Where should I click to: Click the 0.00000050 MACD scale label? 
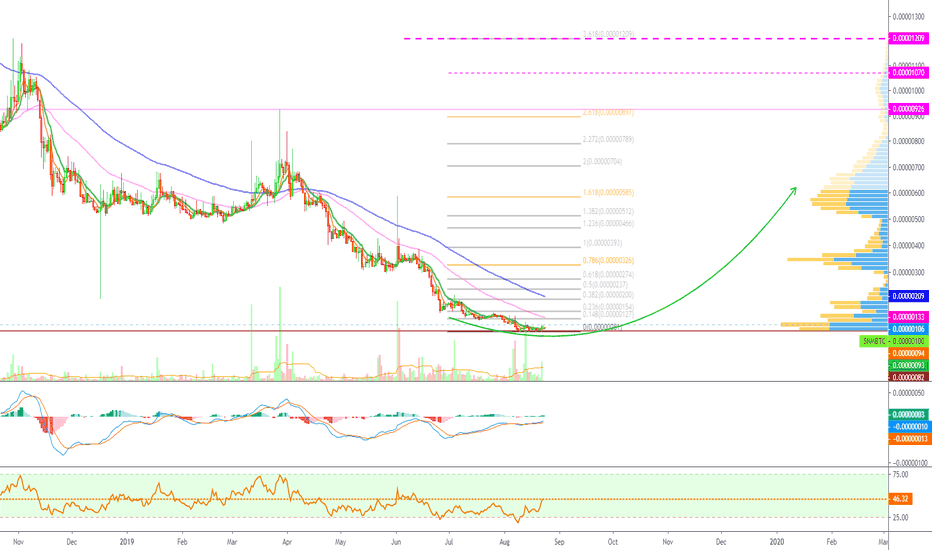(x=909, y=393)
